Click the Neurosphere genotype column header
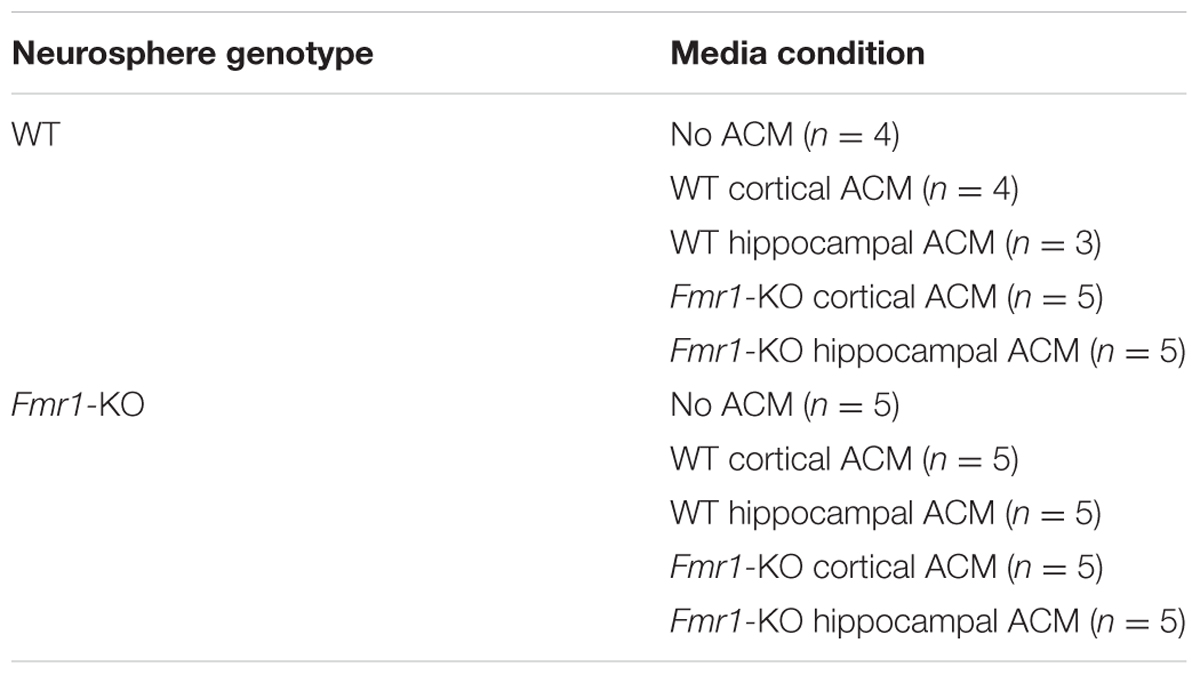This screenshot has height=675, width=1200. point(192,53)
